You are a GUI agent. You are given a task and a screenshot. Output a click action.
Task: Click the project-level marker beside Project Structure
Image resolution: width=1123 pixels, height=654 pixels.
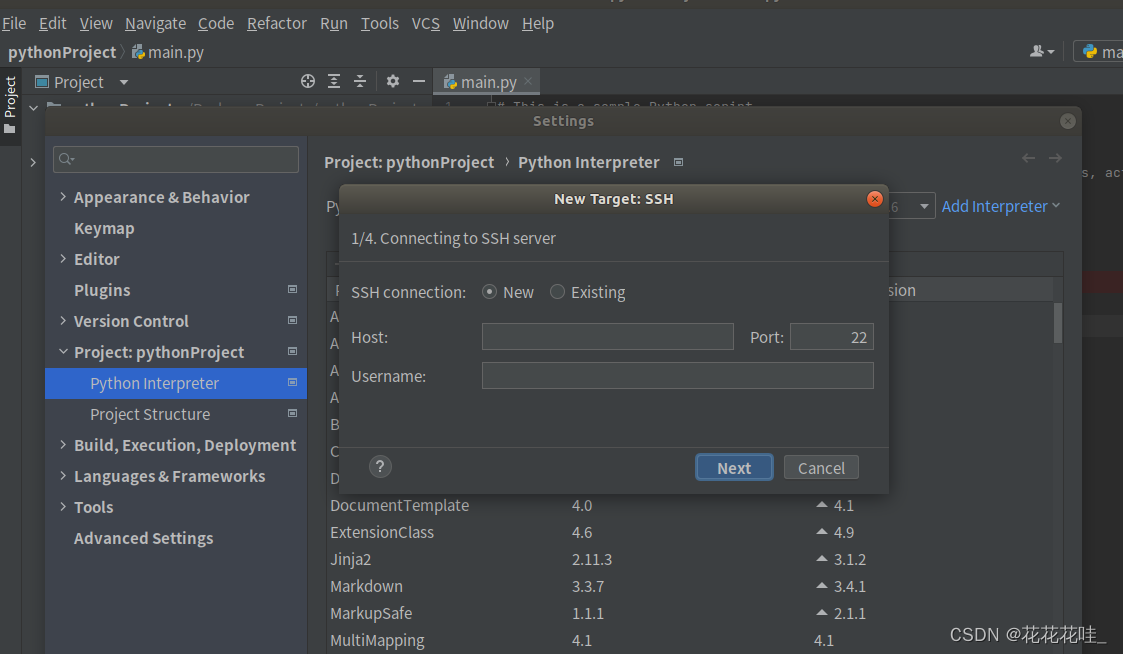coord(292,413)
